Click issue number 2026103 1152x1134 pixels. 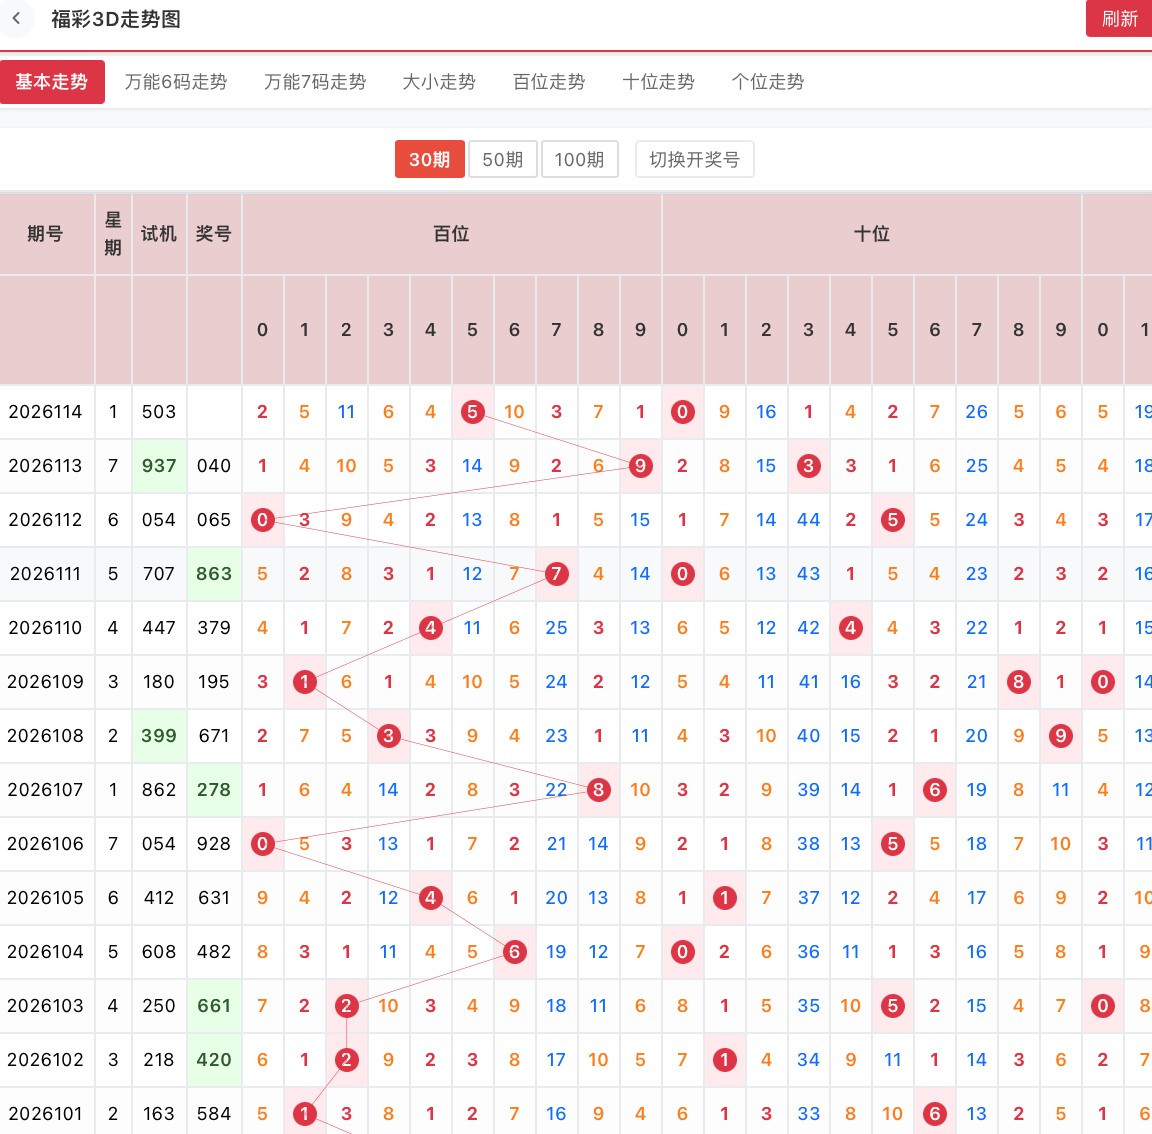(46, 1005)
